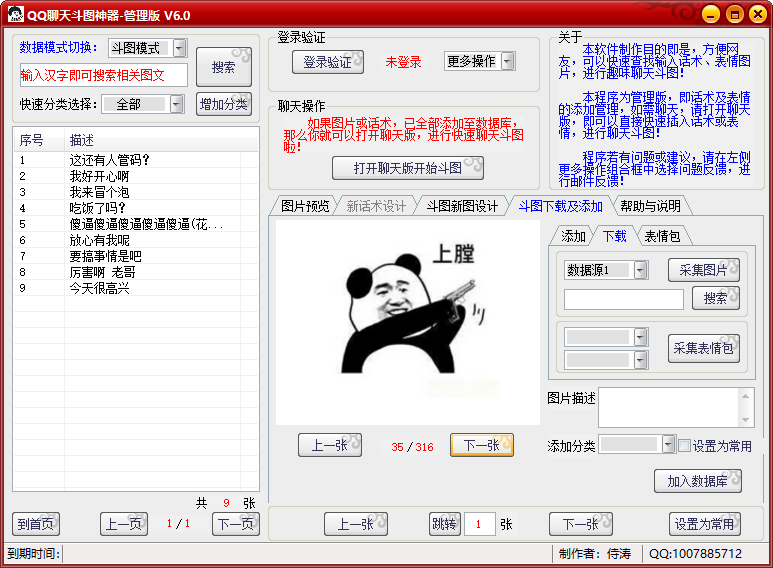Click the empty search field beside 数据源1 搜索

[x=624, y=299]
